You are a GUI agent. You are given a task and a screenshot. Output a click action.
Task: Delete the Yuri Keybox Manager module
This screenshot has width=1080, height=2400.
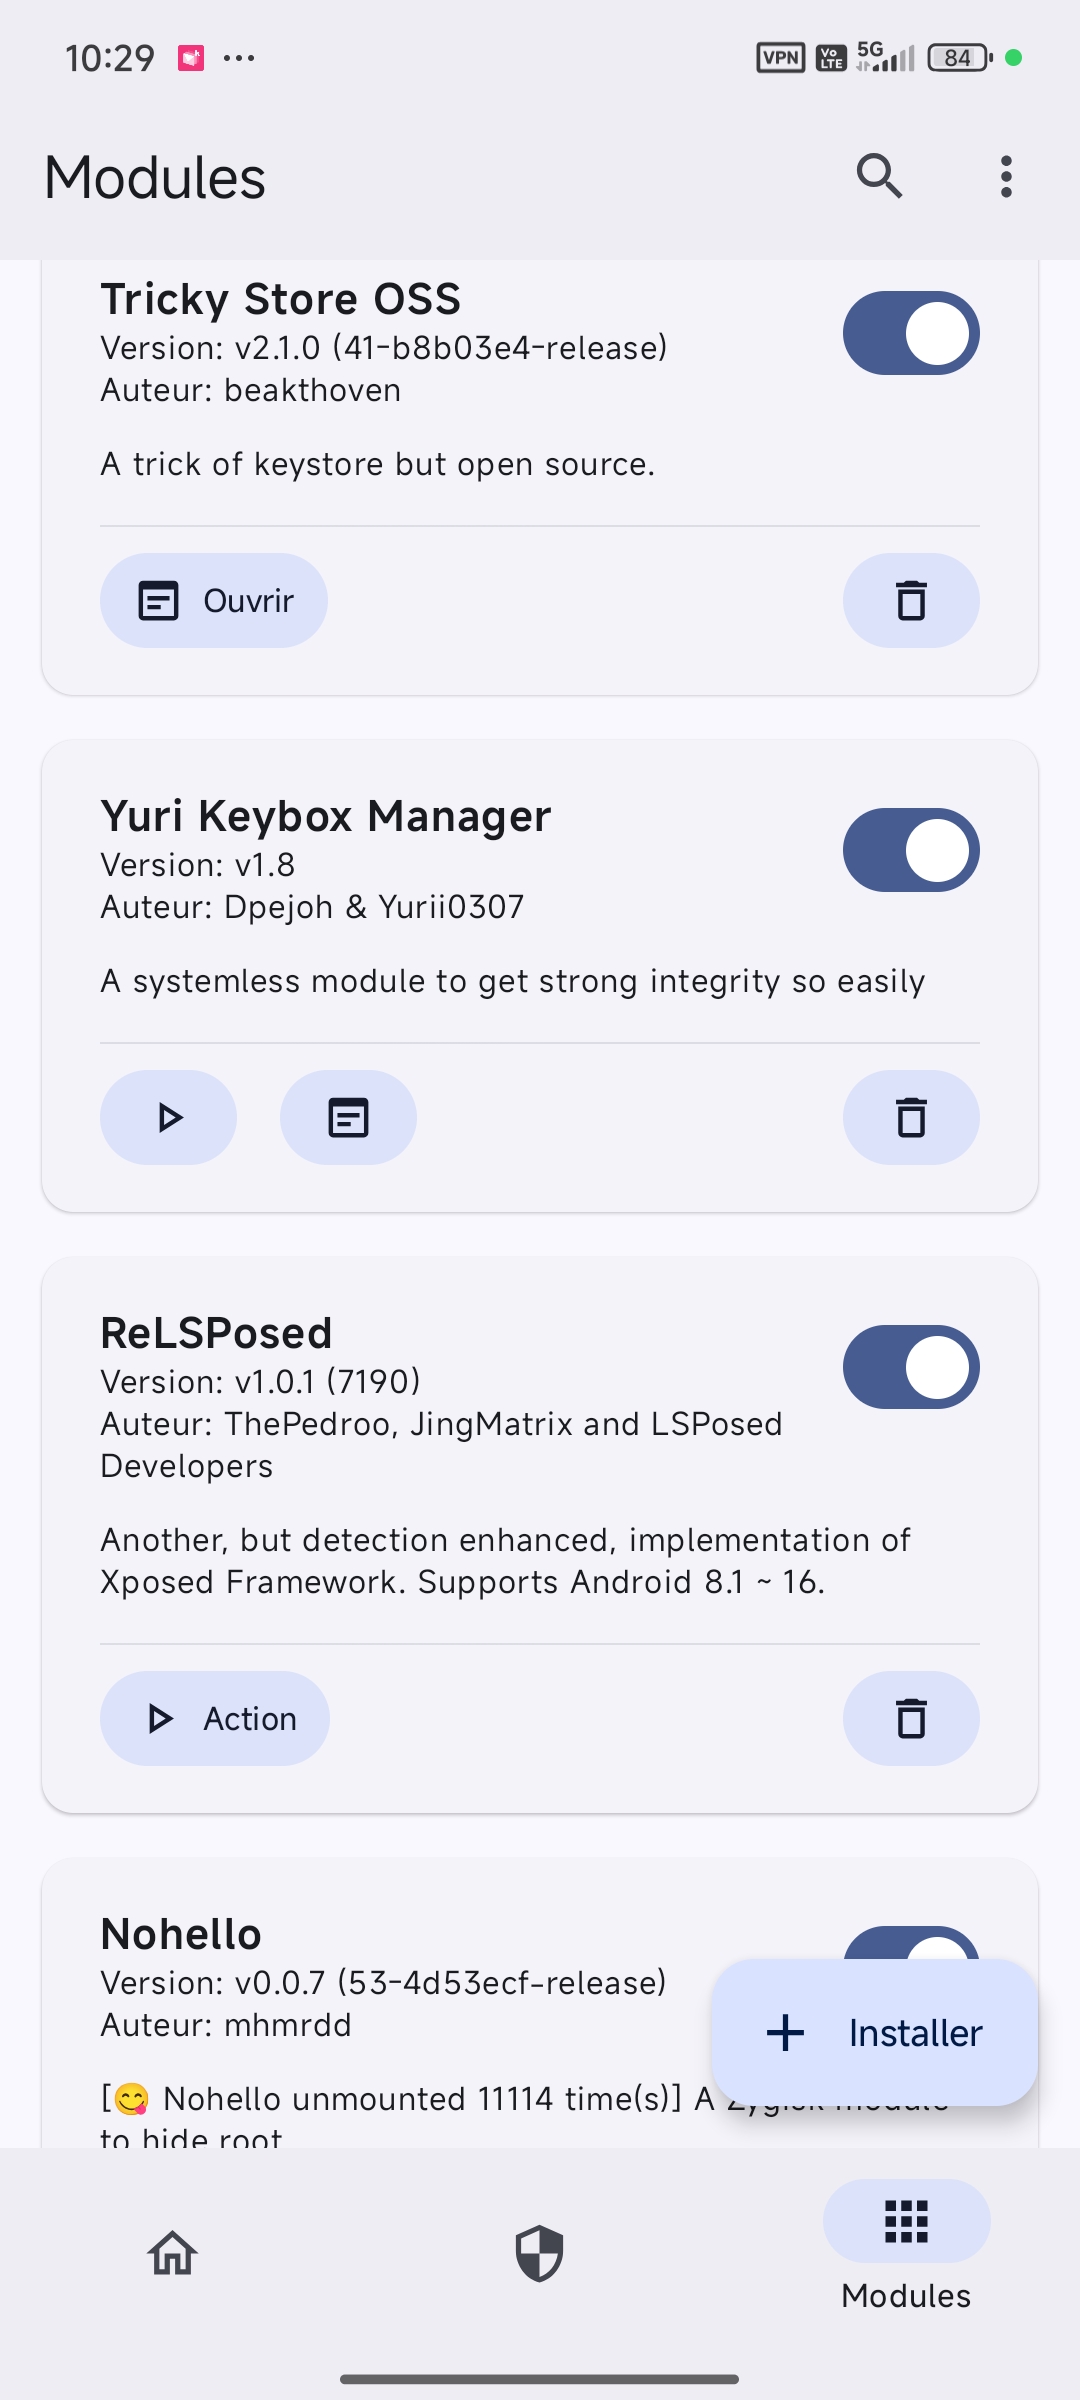(x=911, y=1118)
